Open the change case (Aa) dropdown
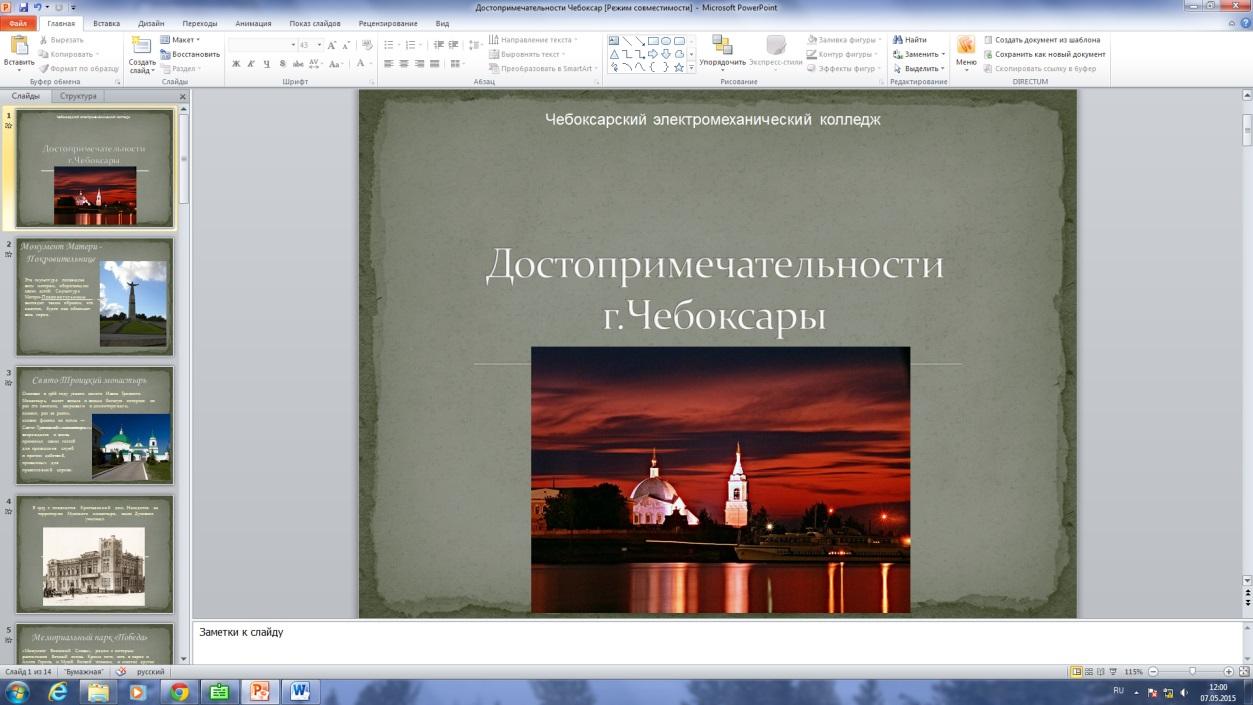 tap(337, 64)
